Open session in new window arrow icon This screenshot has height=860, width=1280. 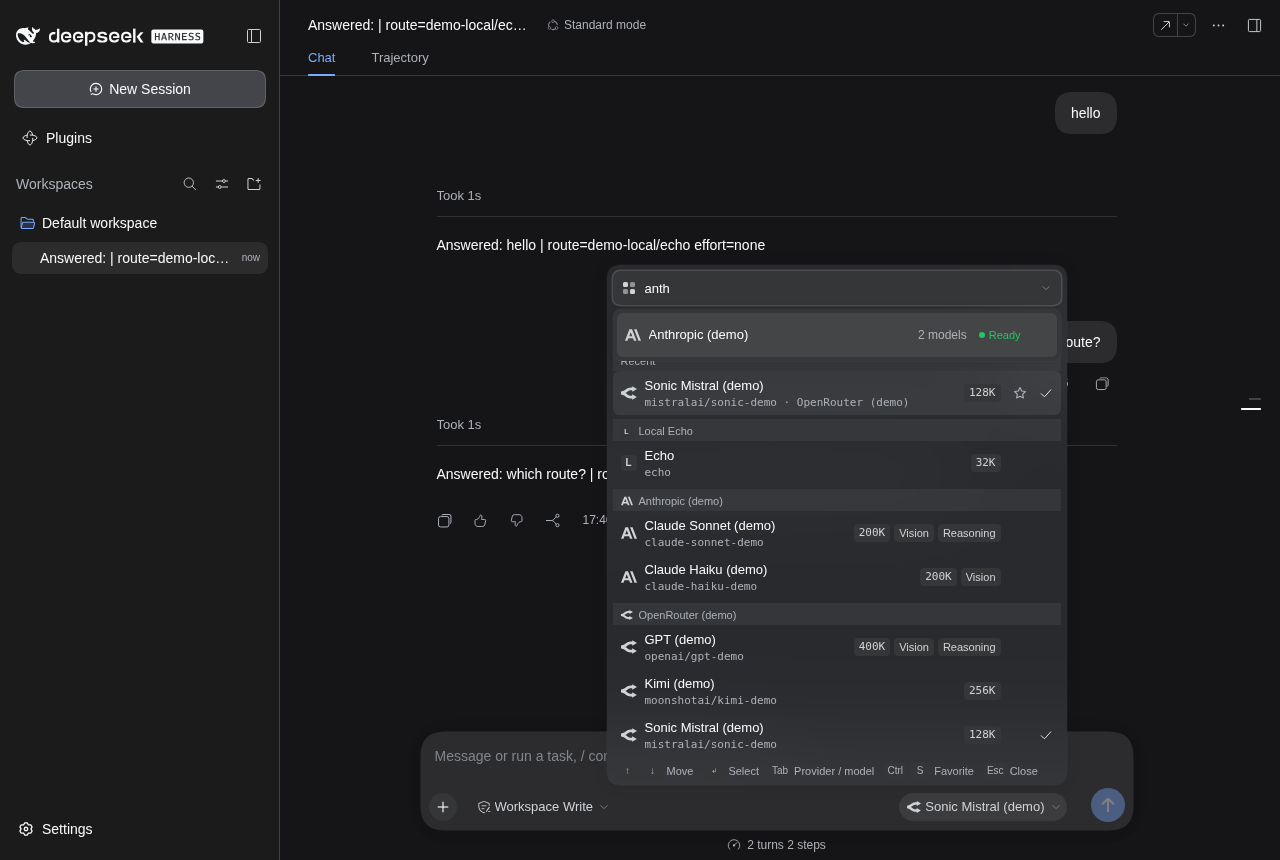[x=1165, y=25]
